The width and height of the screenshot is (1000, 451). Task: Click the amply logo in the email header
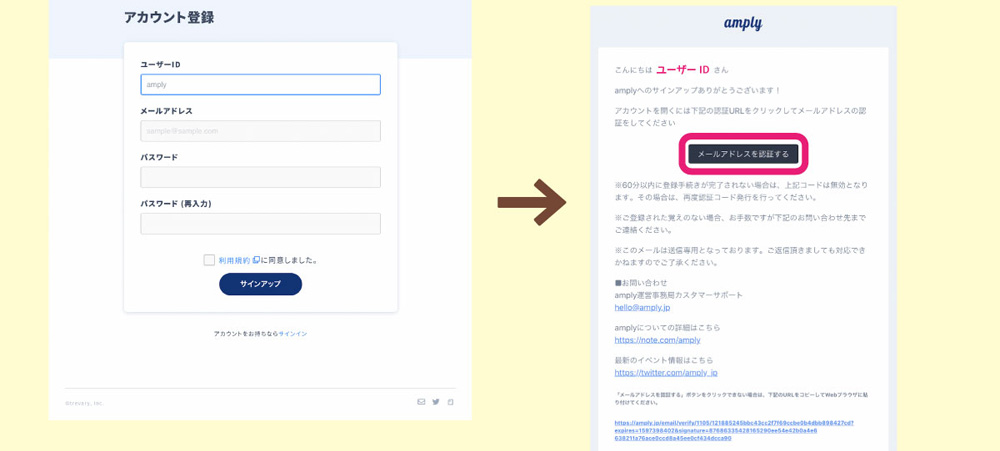click(x=743, y=24)
